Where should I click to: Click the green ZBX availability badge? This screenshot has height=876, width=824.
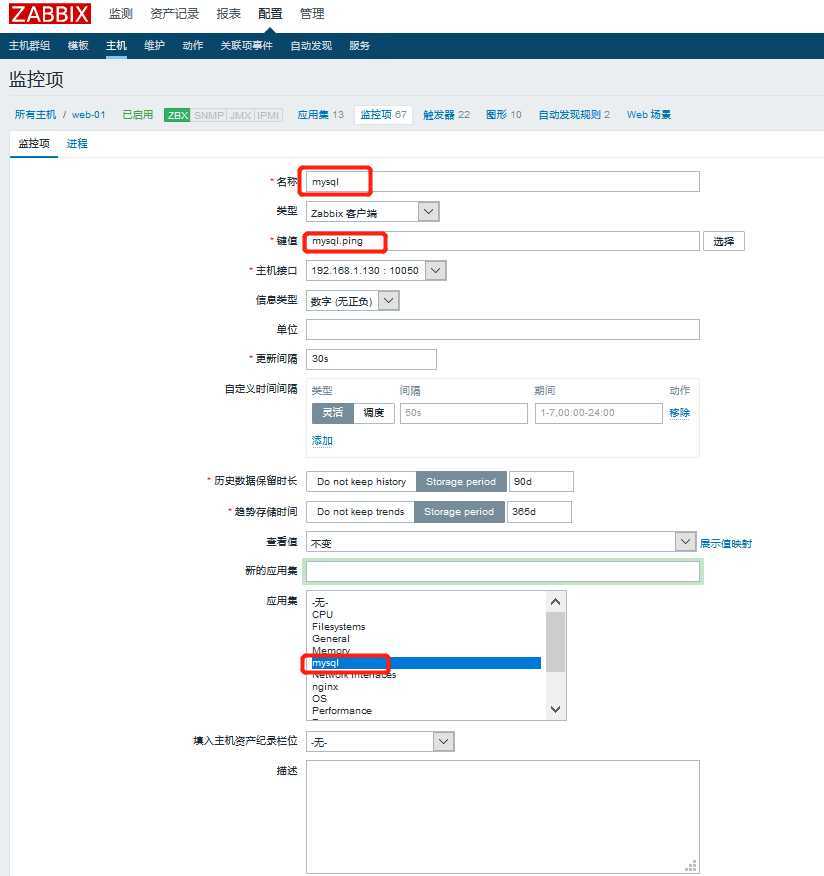(178, 115)
